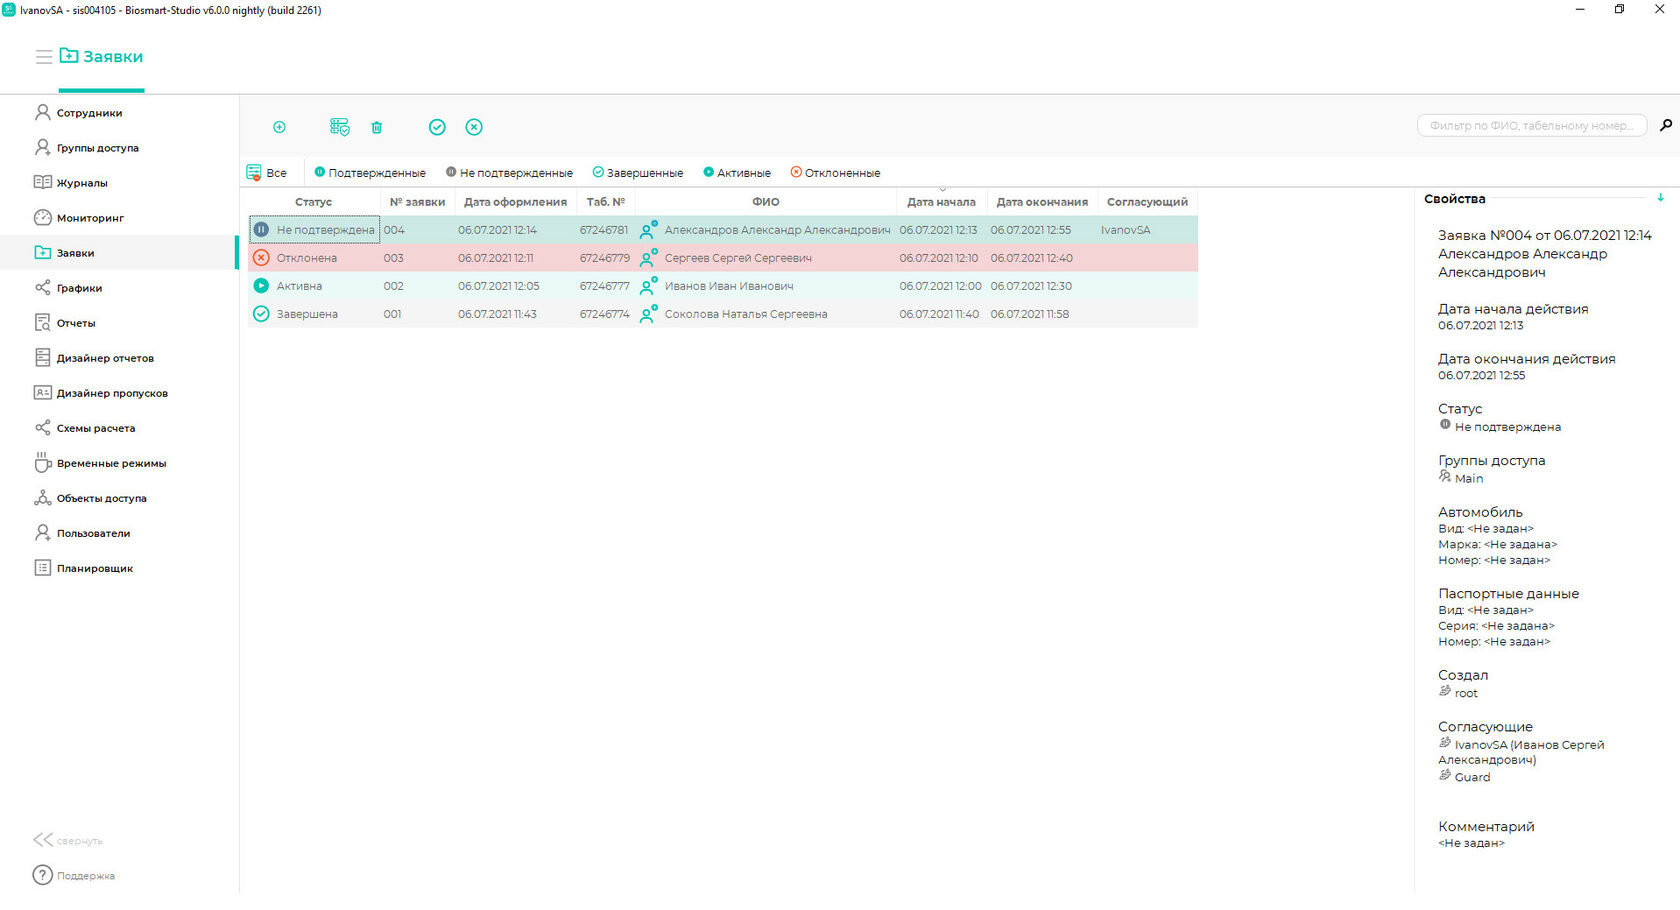This screenshot has height=910, width=1680.
Task: Click the Пользователи user icon
Action: click(x=43, y=532)
